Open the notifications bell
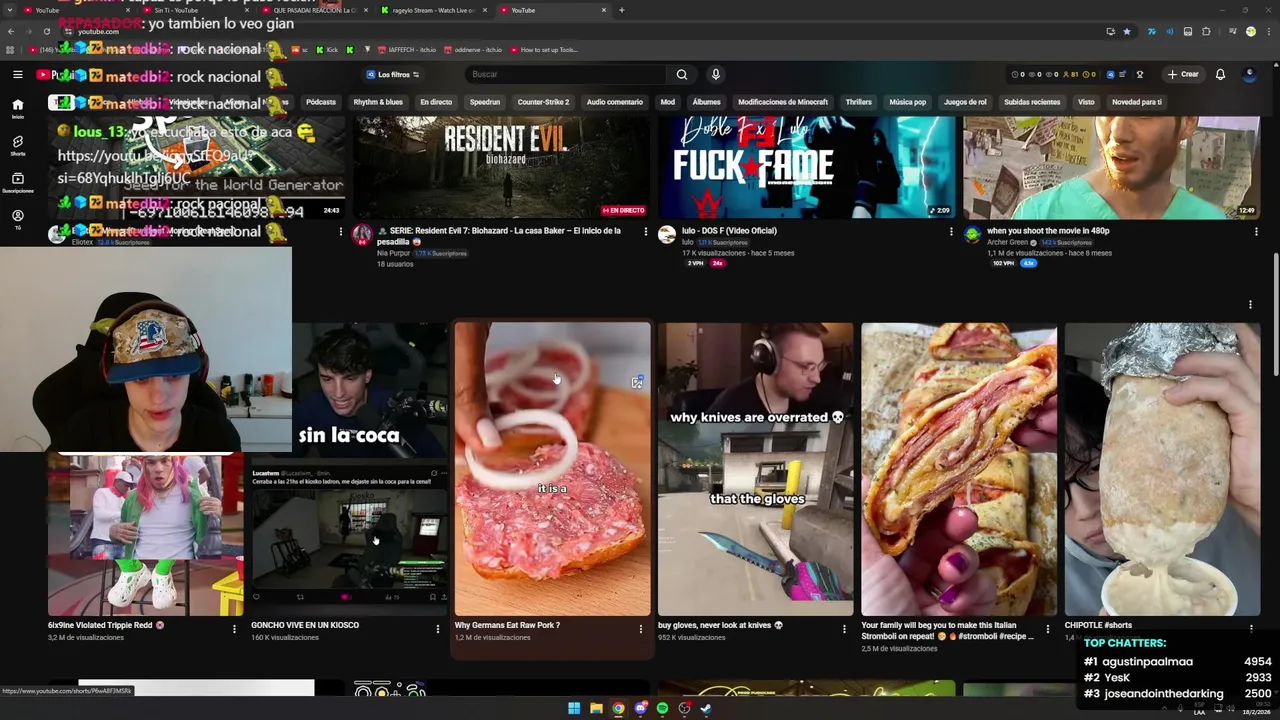Image resolution: width=1280 pixels, height=720 pixels. pyautogui.click(x=1220, y=74)
